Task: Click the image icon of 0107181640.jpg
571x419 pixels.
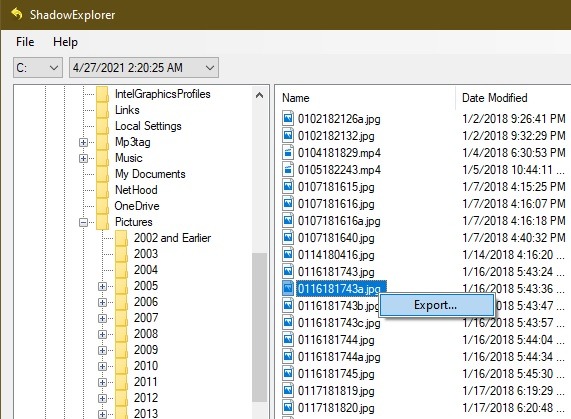Action: [288, 237]
